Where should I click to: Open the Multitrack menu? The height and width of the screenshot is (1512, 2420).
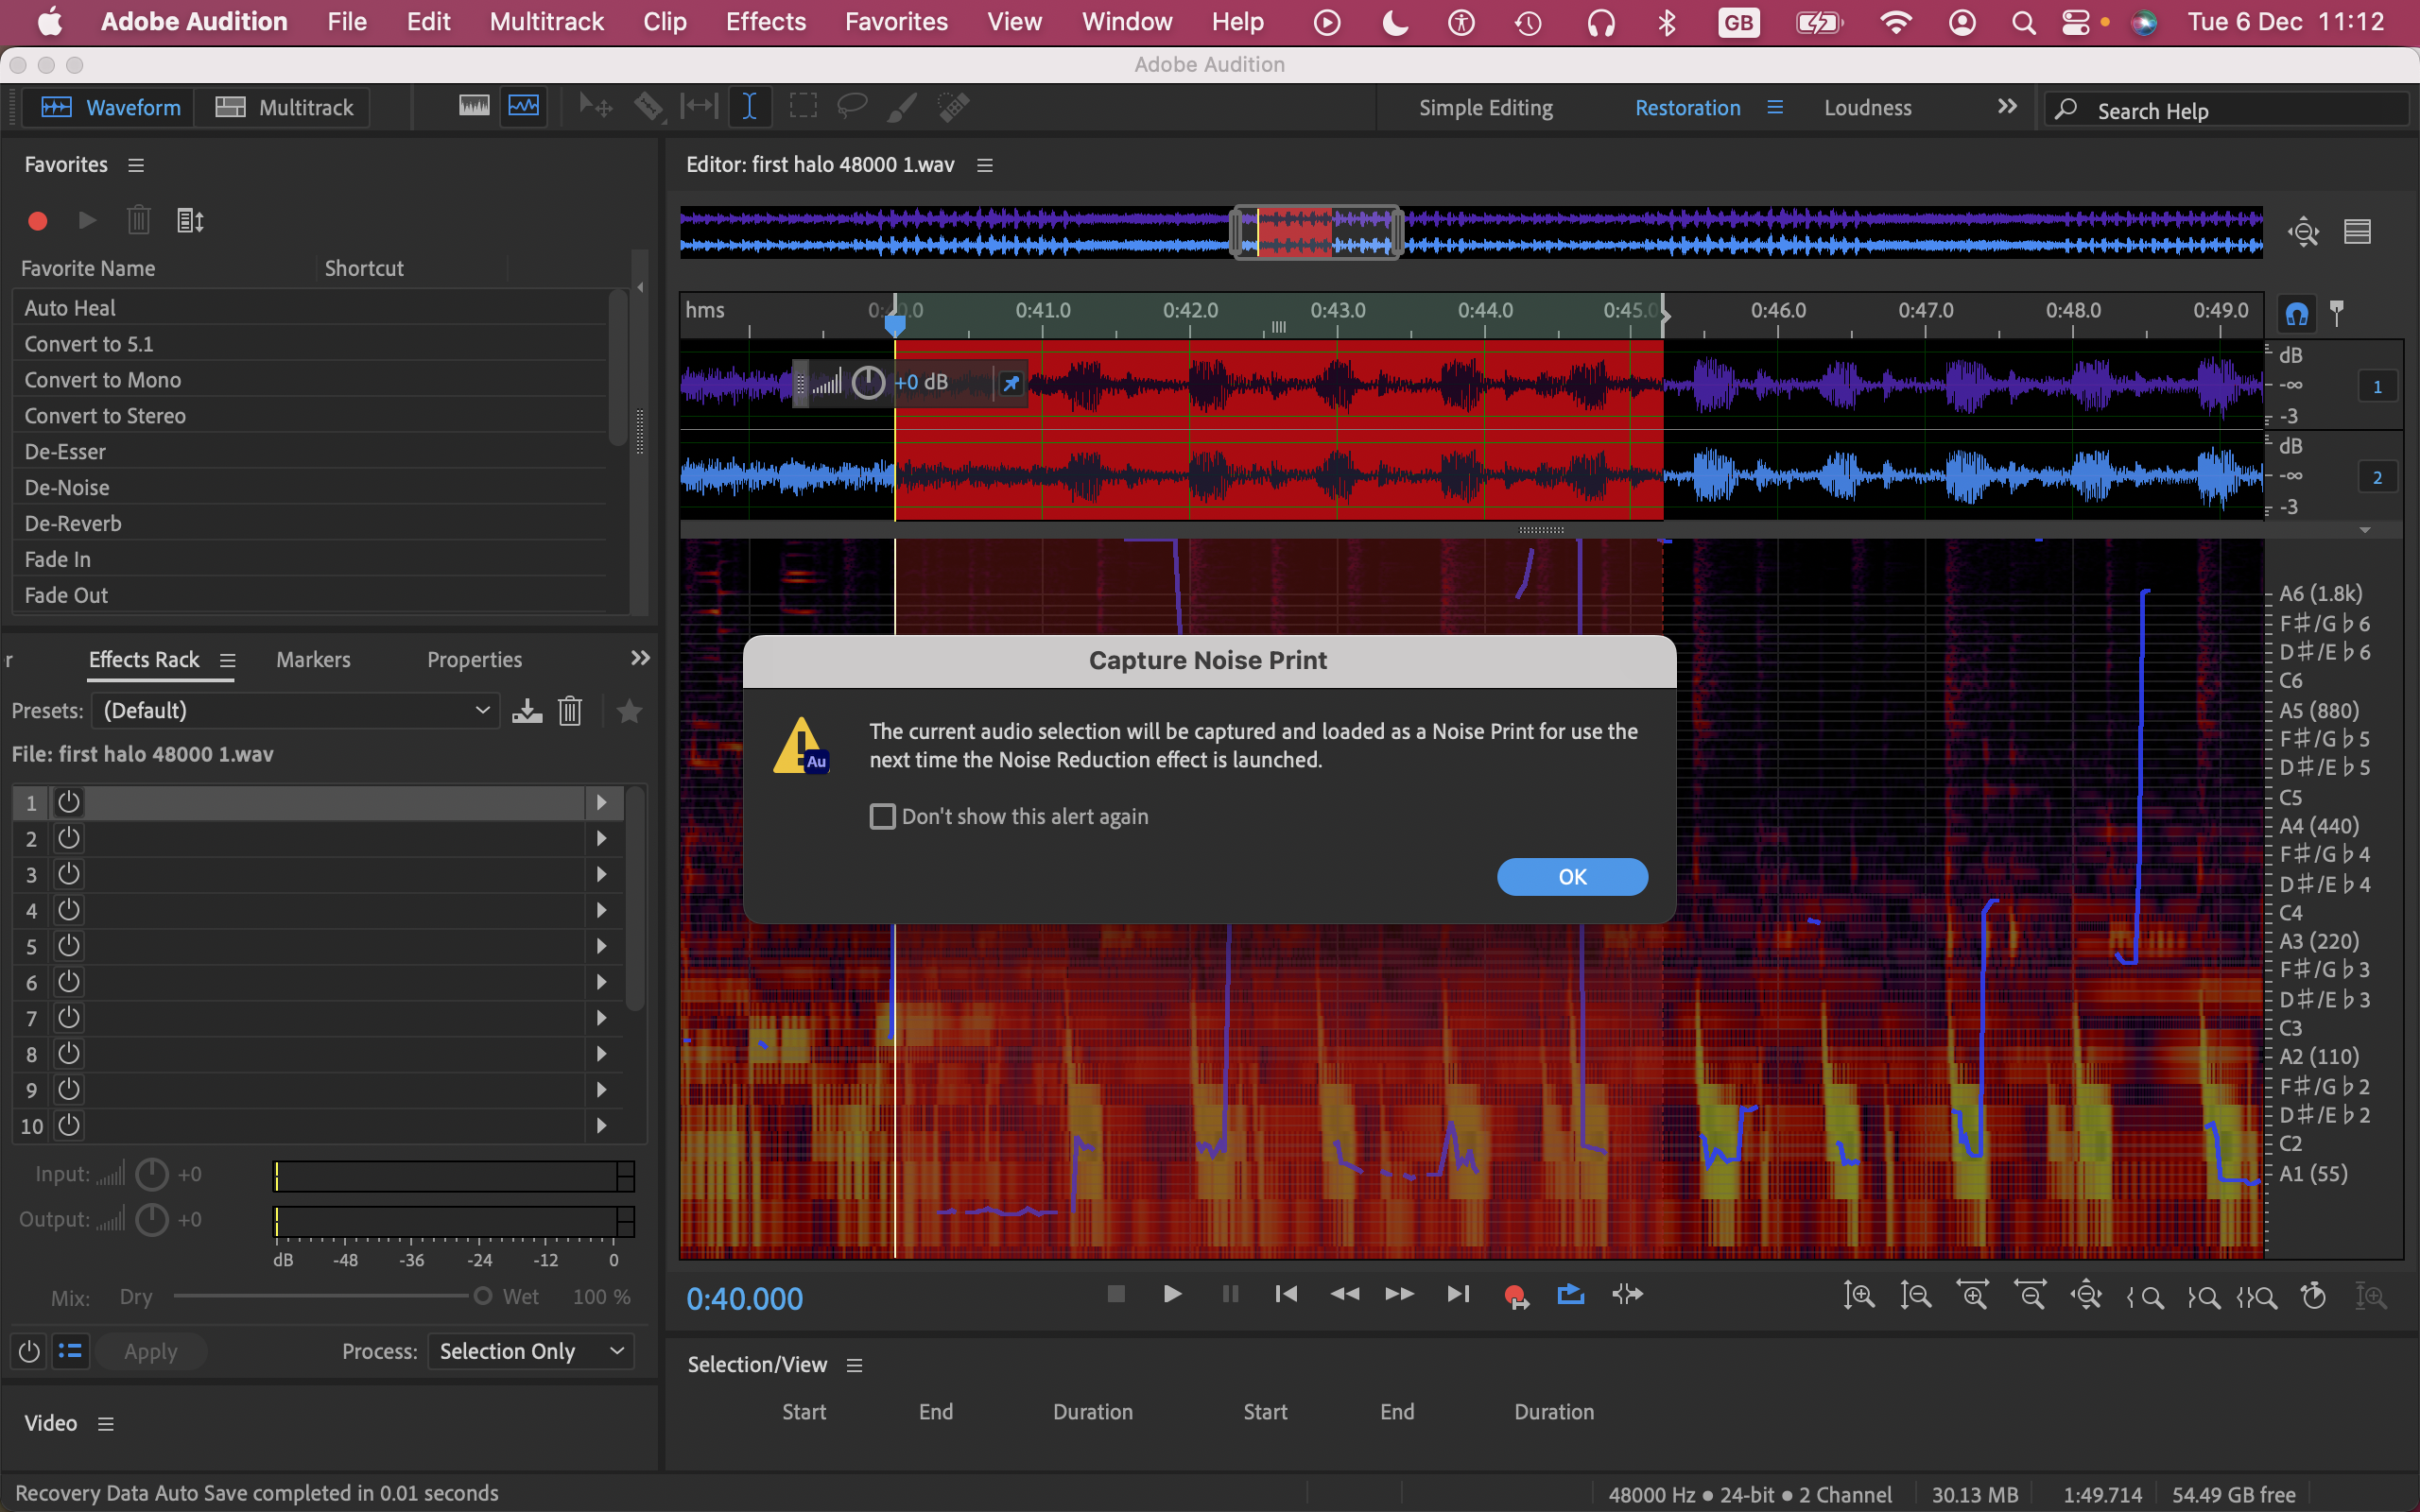546,22
